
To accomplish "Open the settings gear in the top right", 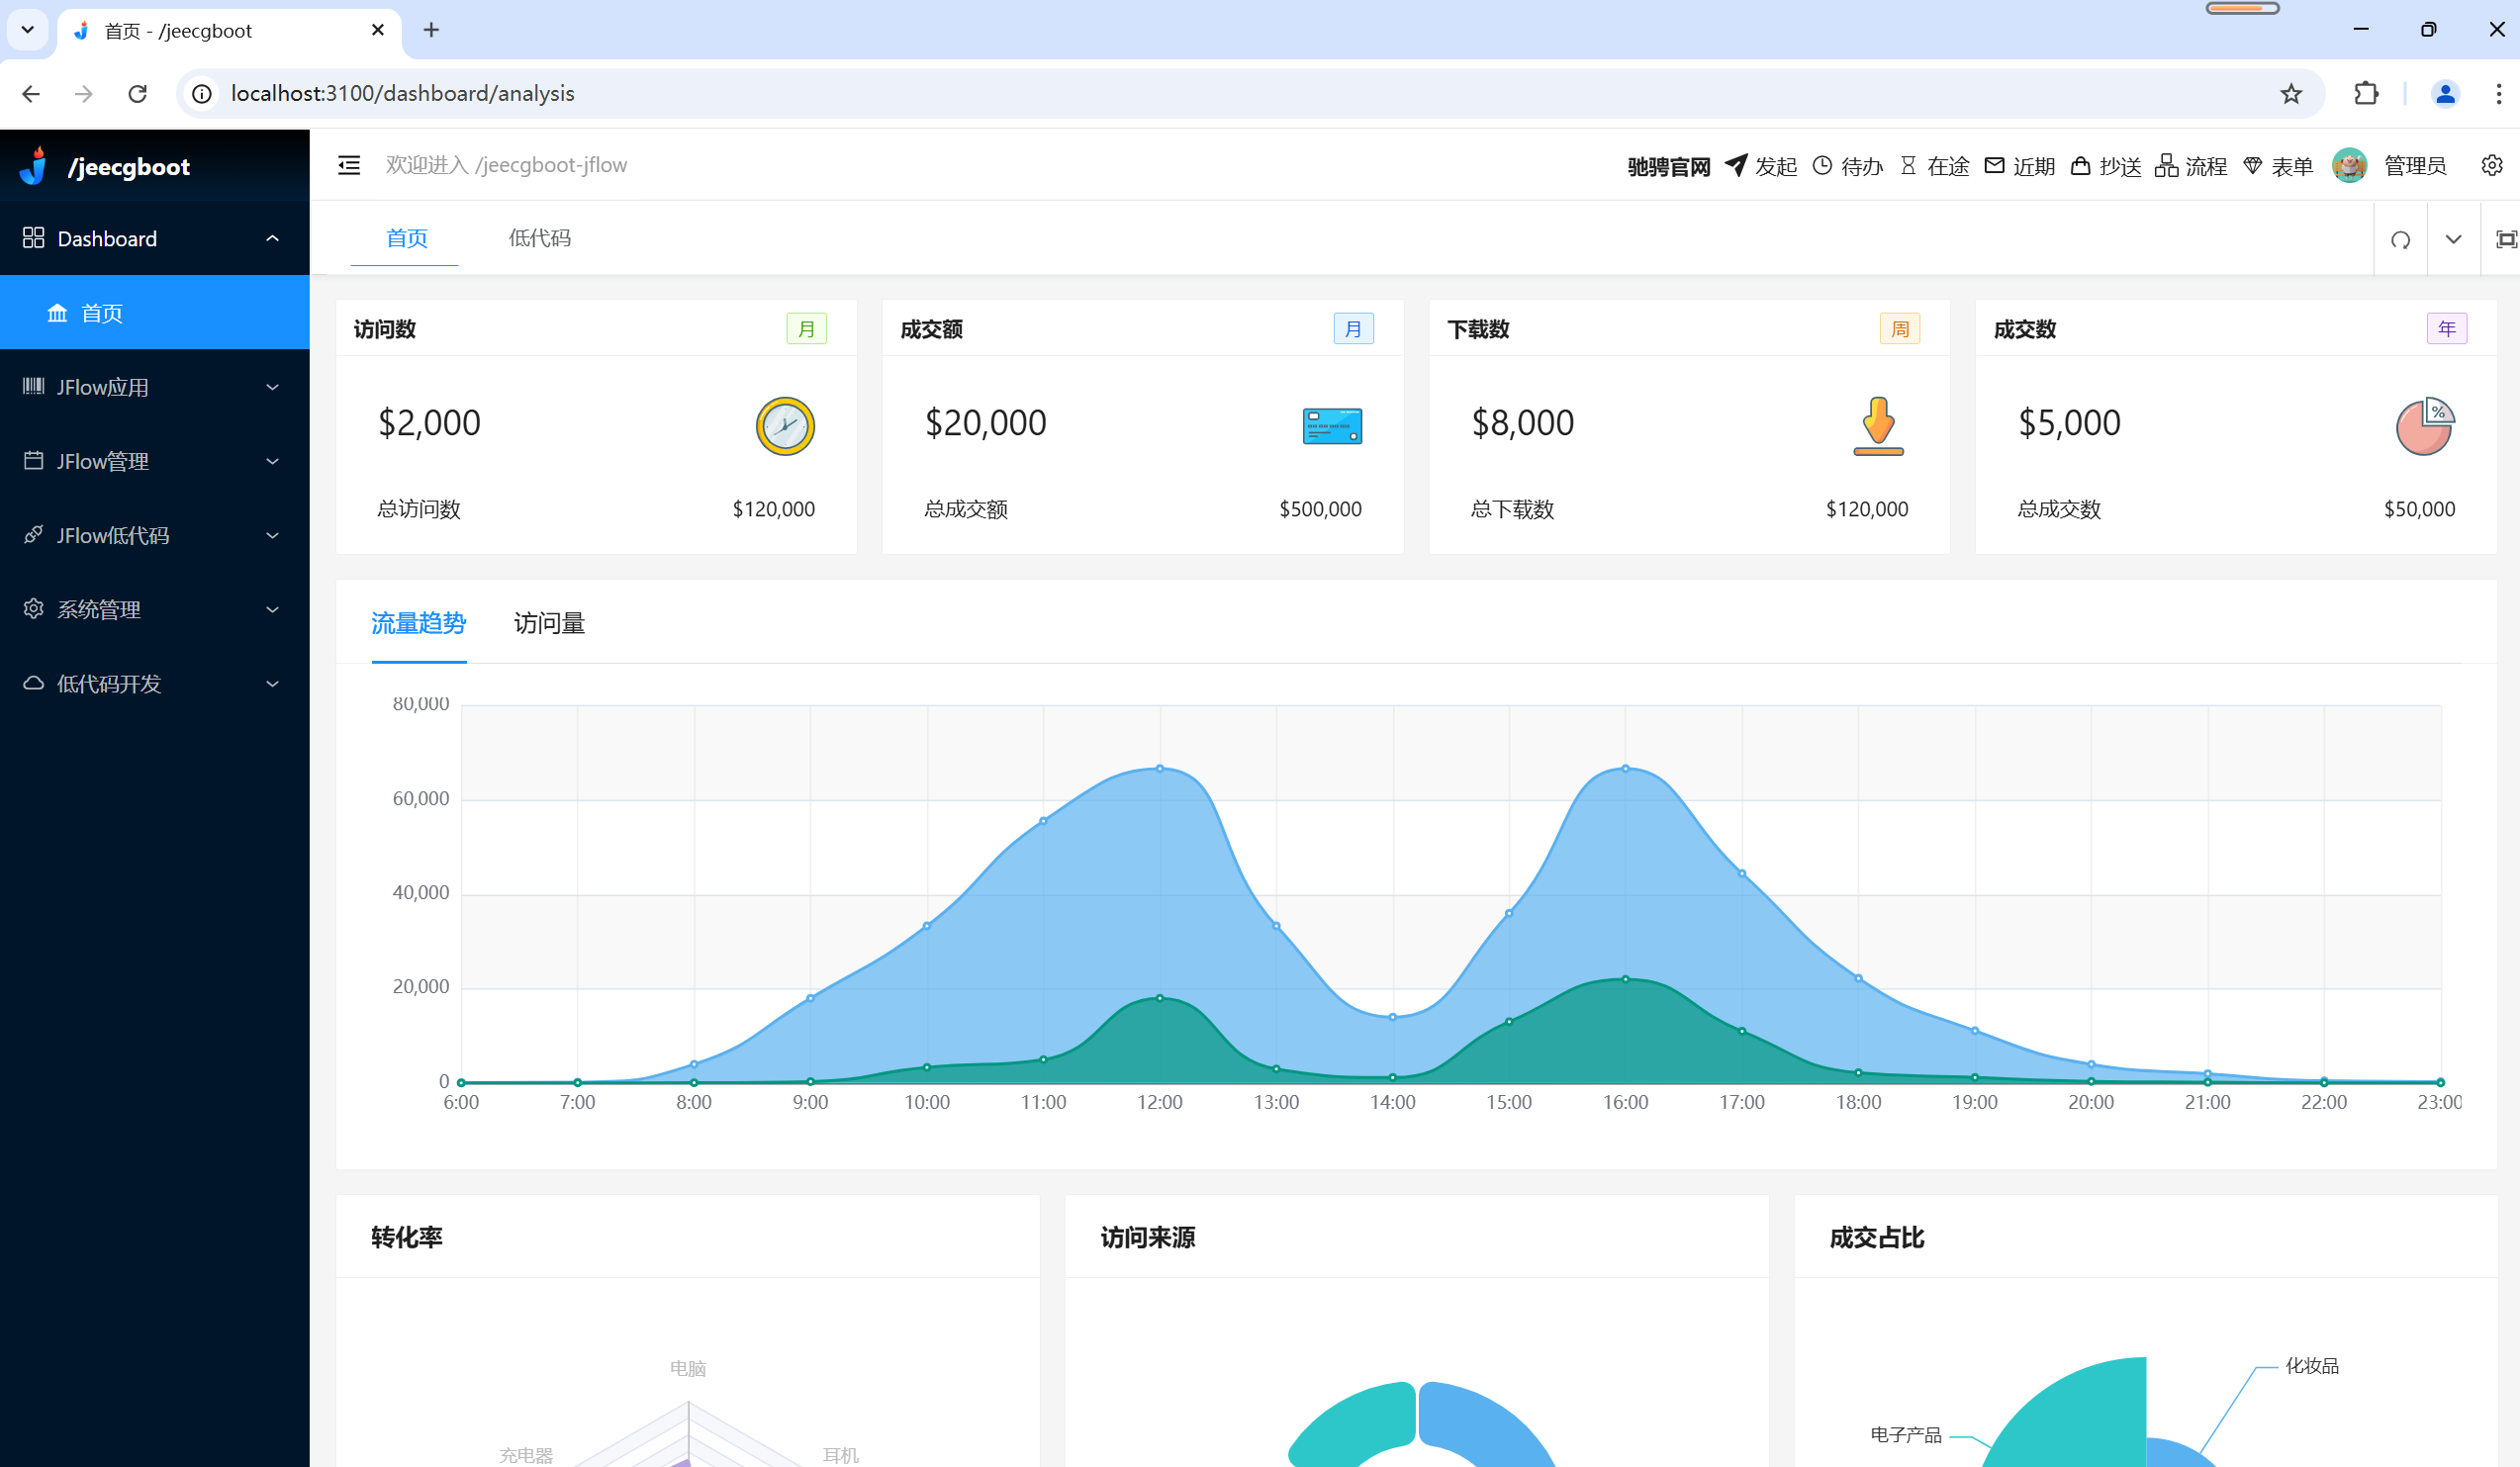I will pyautogui.click(x=2491, y=165).
